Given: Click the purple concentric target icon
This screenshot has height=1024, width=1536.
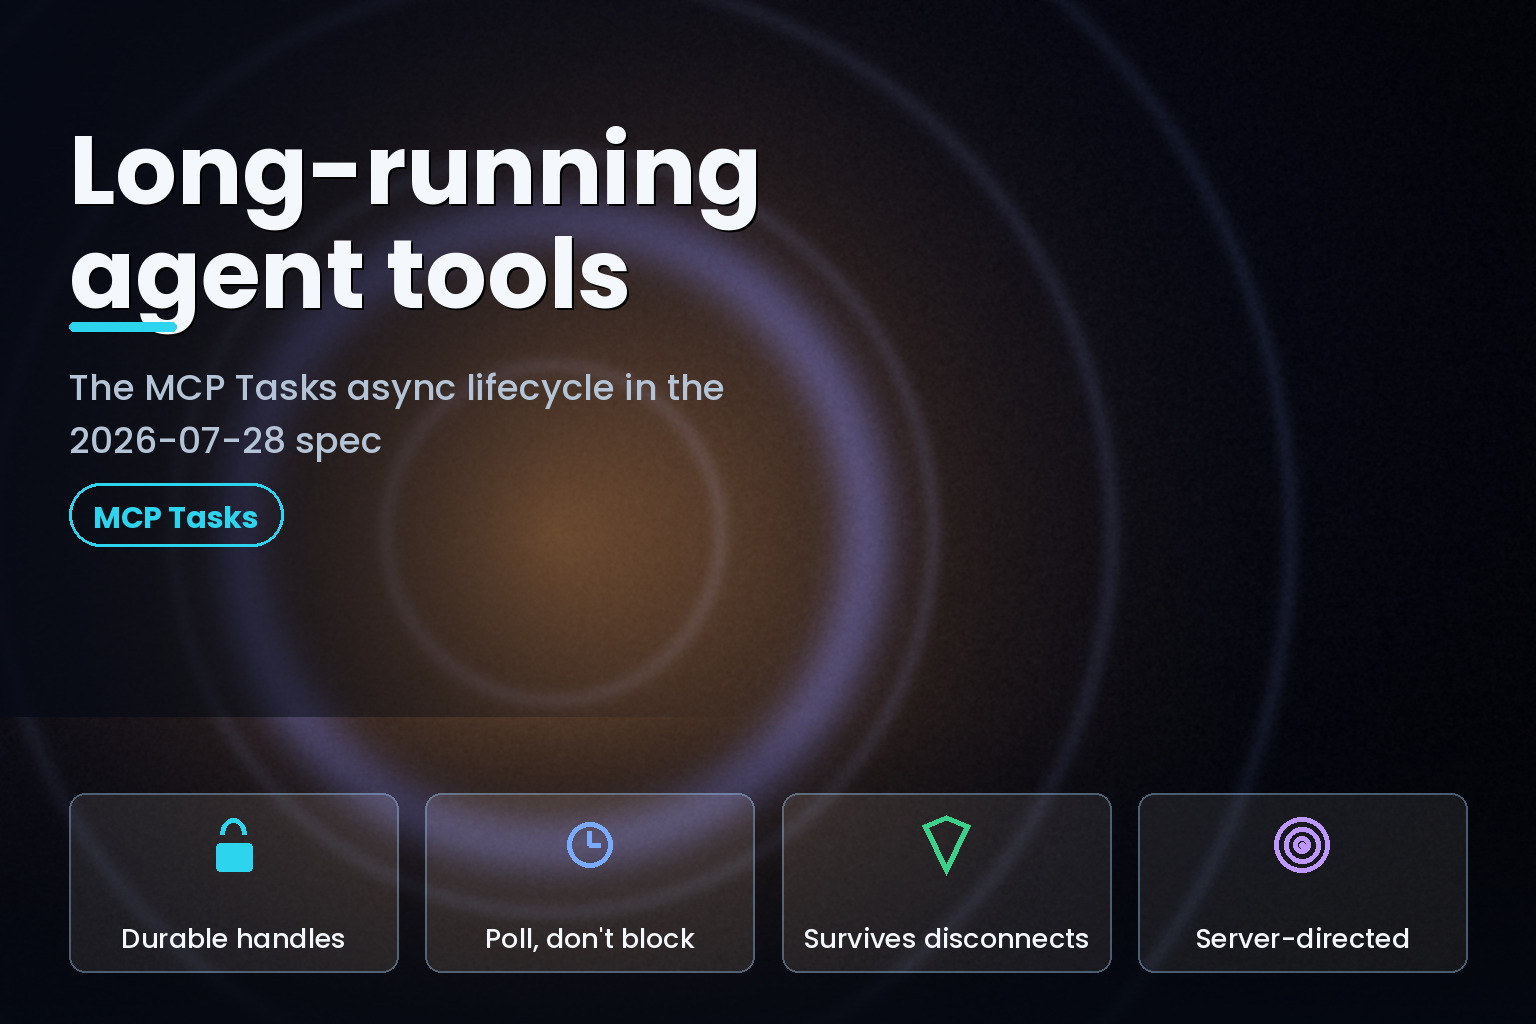Looking at the screenshot, I should [x=1302, y=845].
